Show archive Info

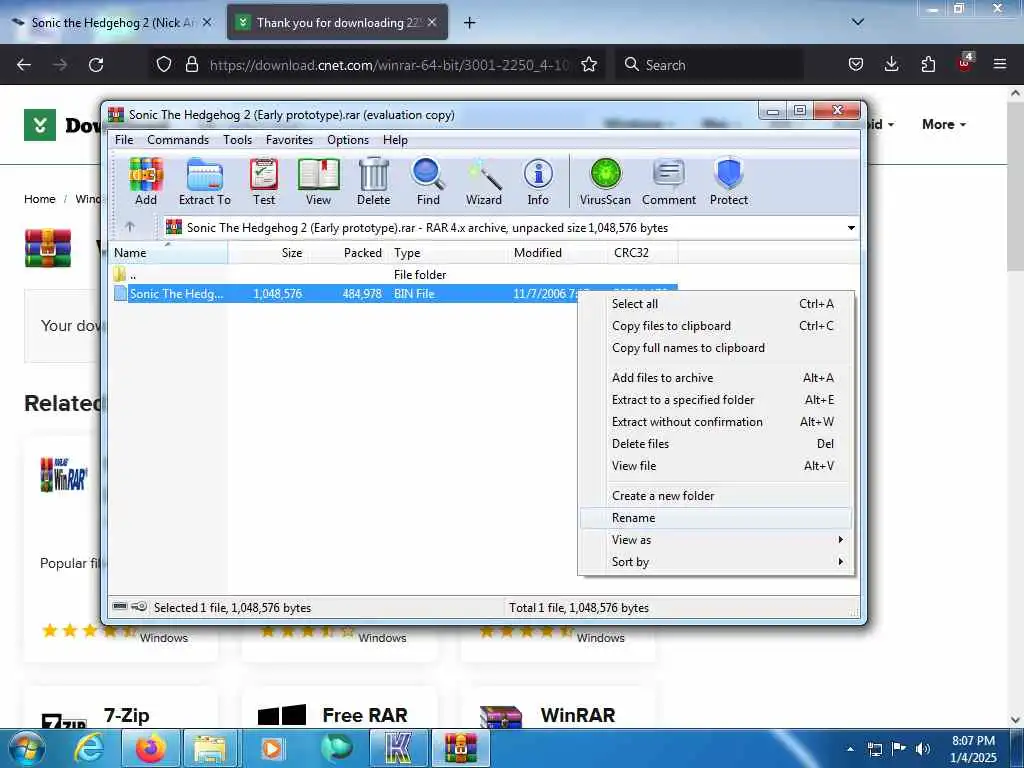[x=538, y=182]
